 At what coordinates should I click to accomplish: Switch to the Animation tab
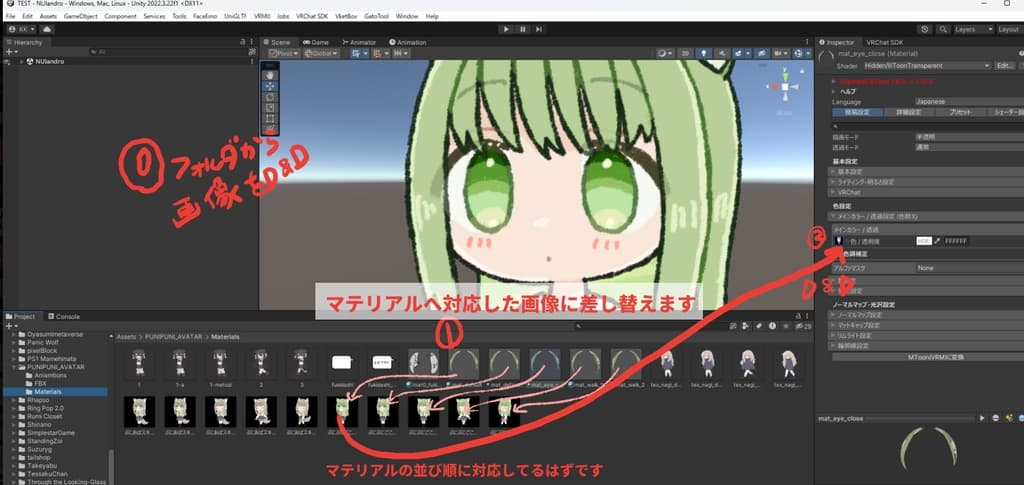407,42
